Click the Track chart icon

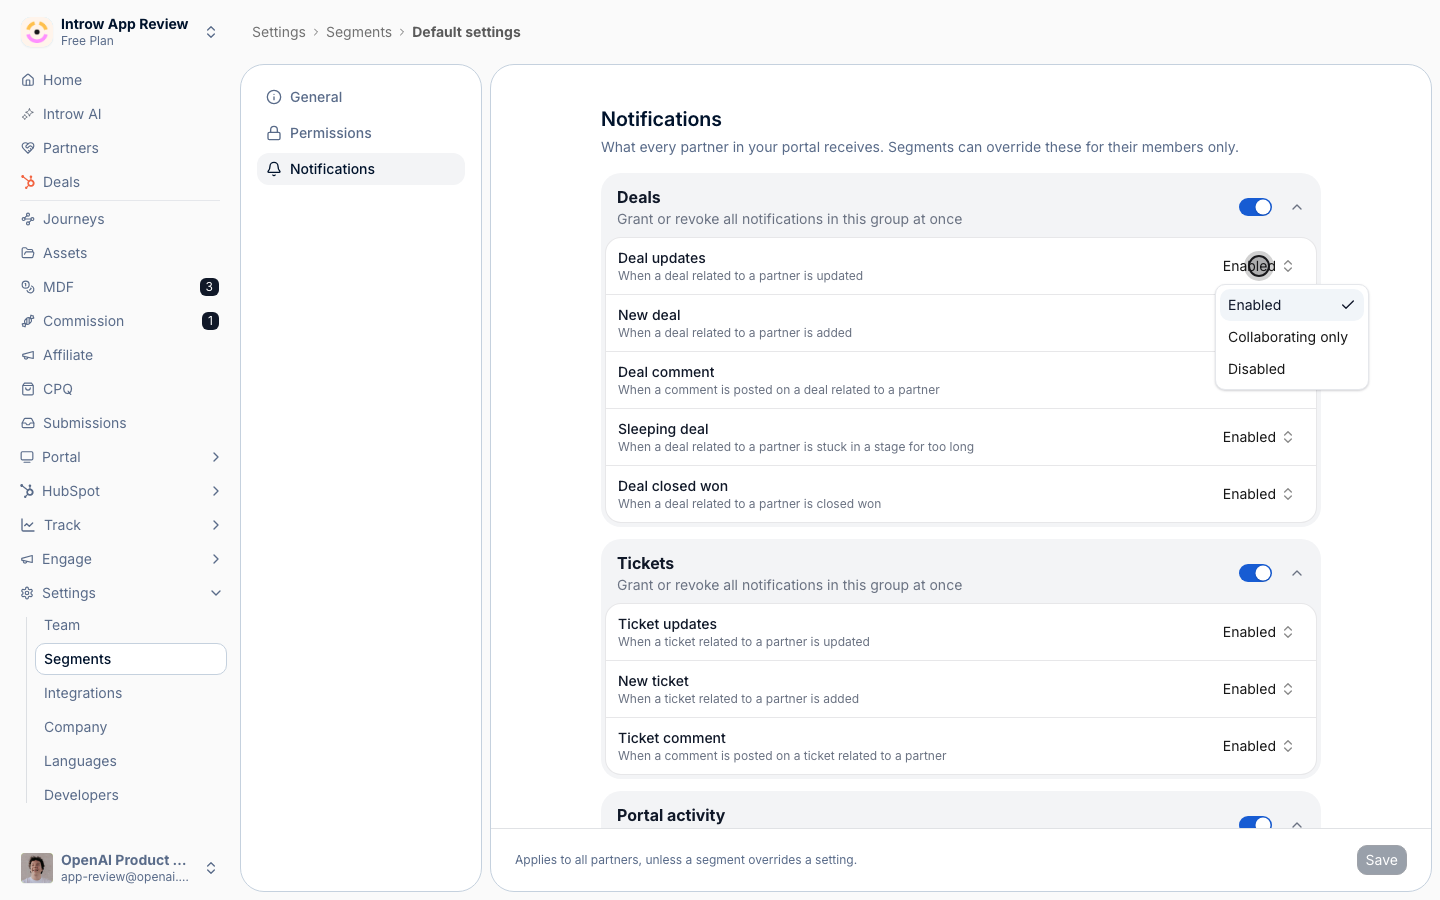coord(28,525)
